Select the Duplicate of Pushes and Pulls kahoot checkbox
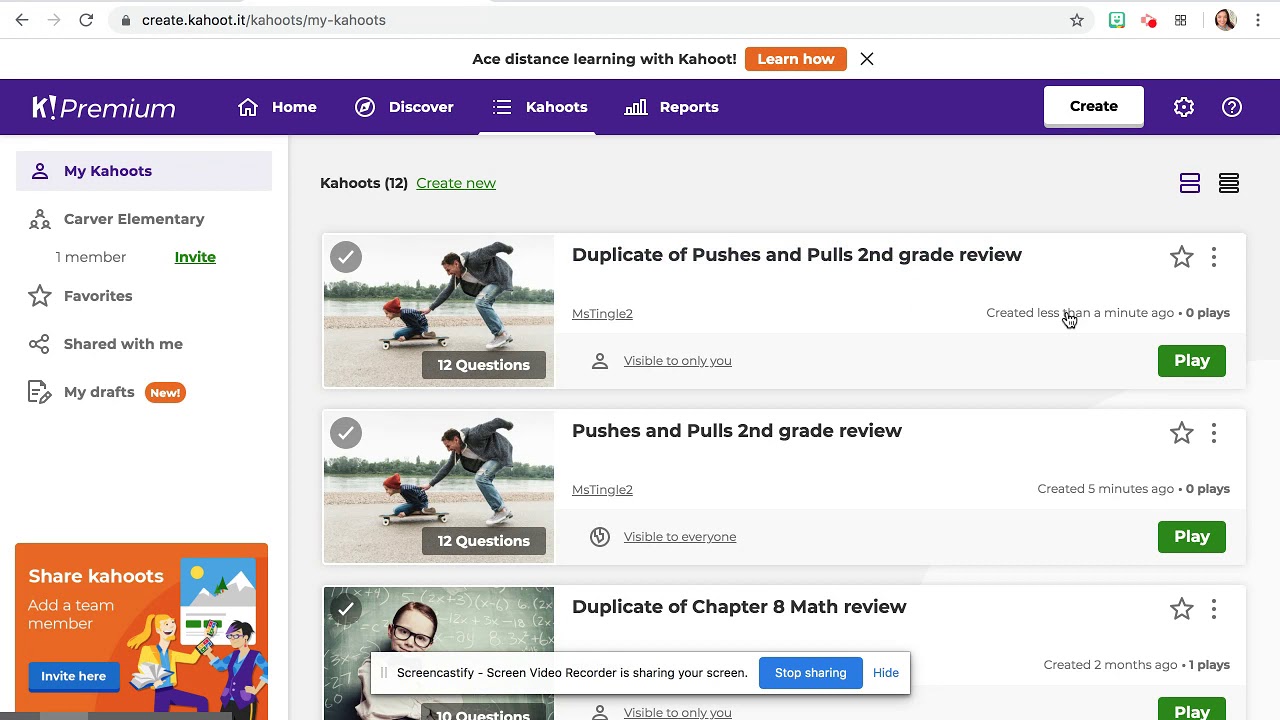This screenshot has height=720, width=1280. click(346, 257)
